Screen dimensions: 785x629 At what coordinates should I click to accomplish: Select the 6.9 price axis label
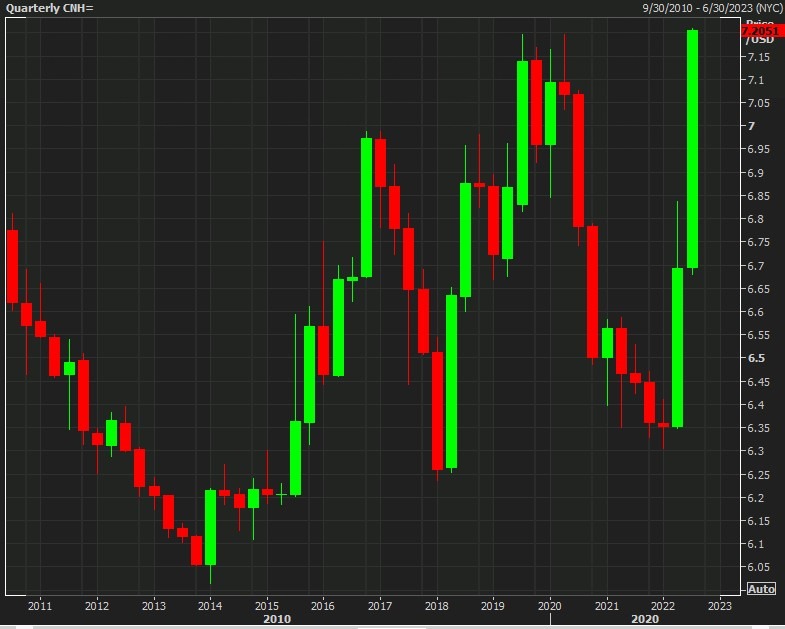click(756, 173)
